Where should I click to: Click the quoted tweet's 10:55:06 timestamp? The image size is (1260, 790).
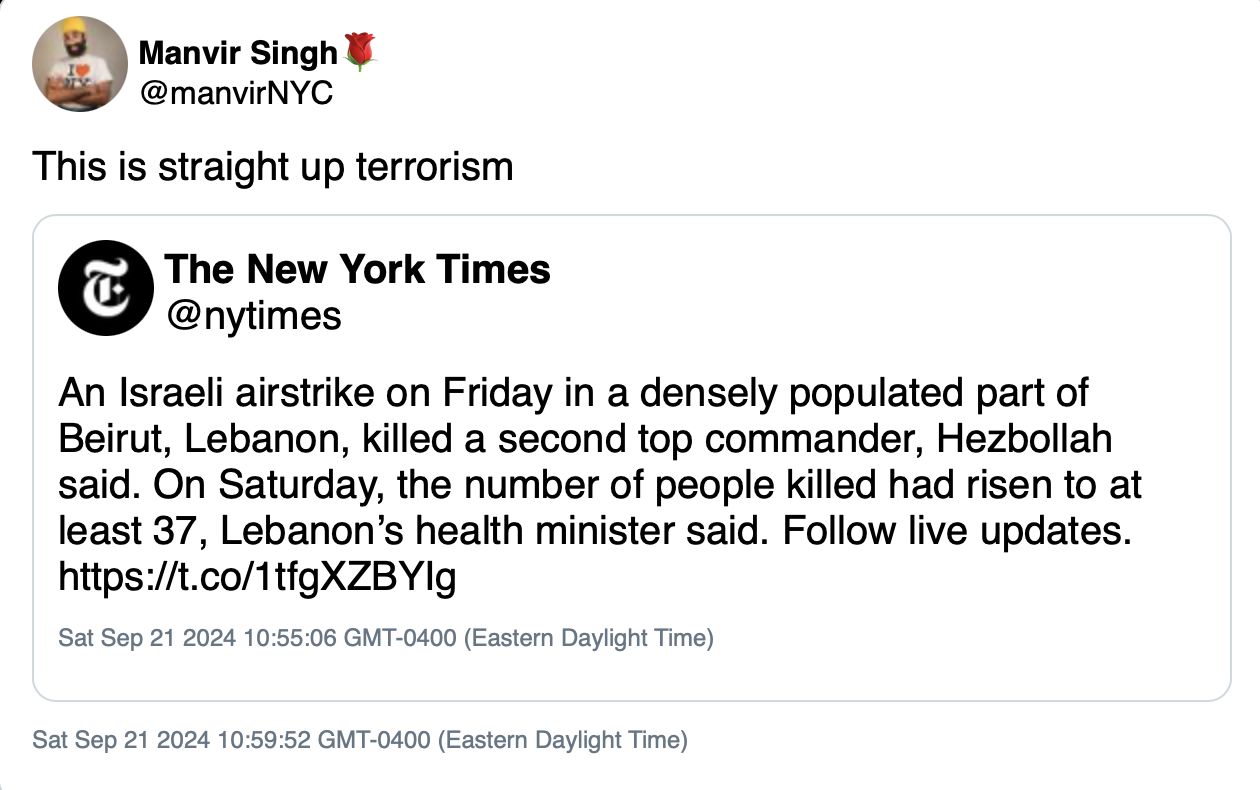click(386, 638)
